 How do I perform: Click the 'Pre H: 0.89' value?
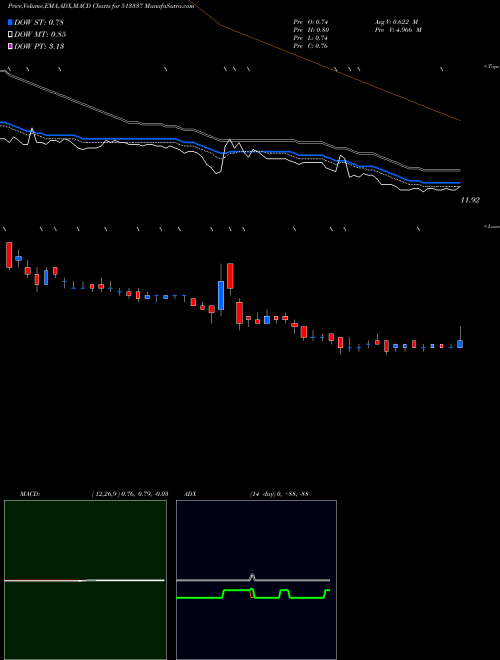(x=311, y=30)
